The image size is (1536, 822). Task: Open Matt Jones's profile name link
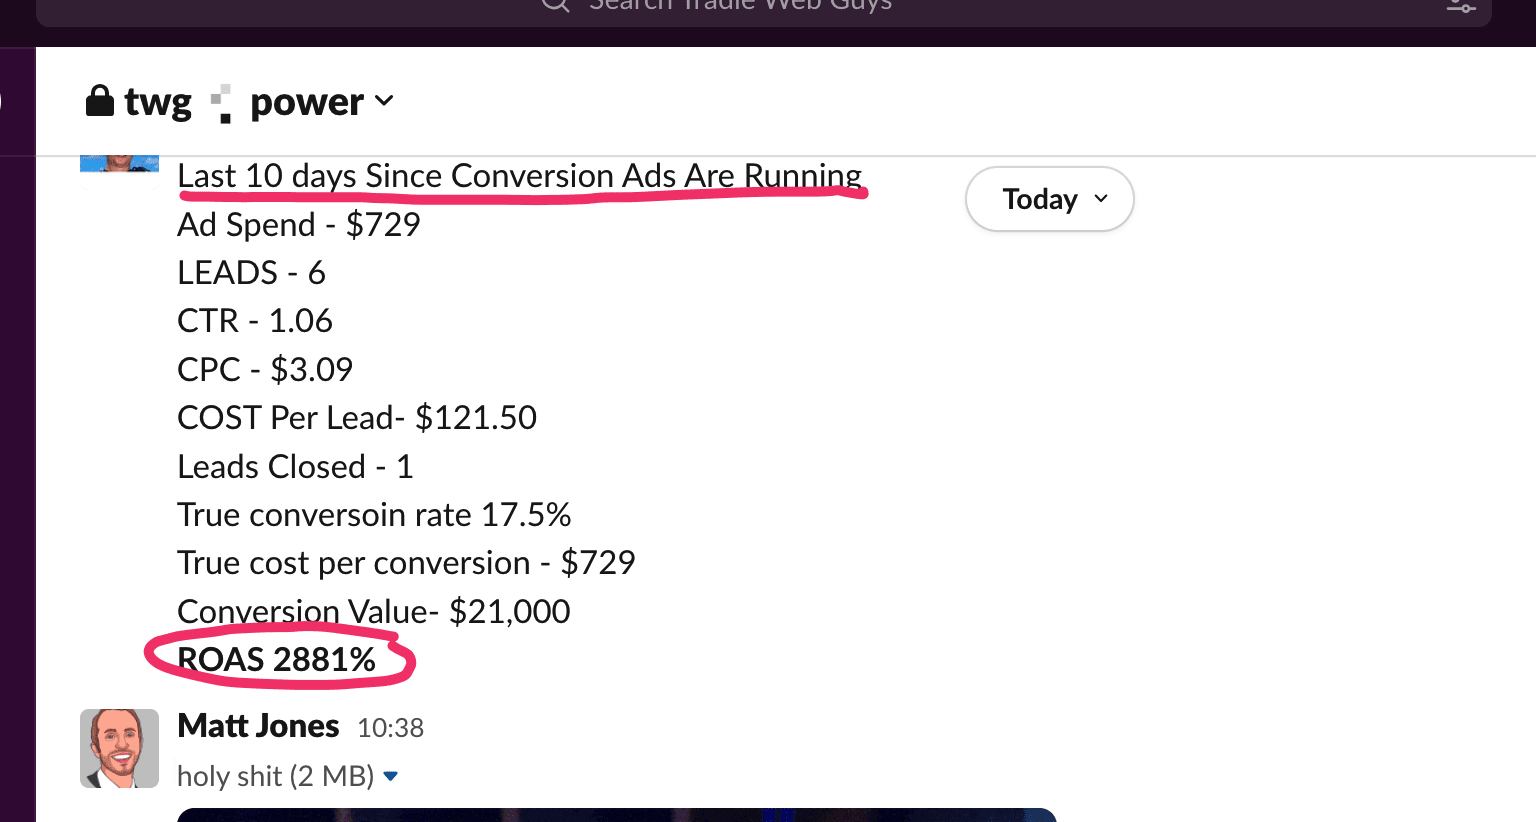[258, 726]
